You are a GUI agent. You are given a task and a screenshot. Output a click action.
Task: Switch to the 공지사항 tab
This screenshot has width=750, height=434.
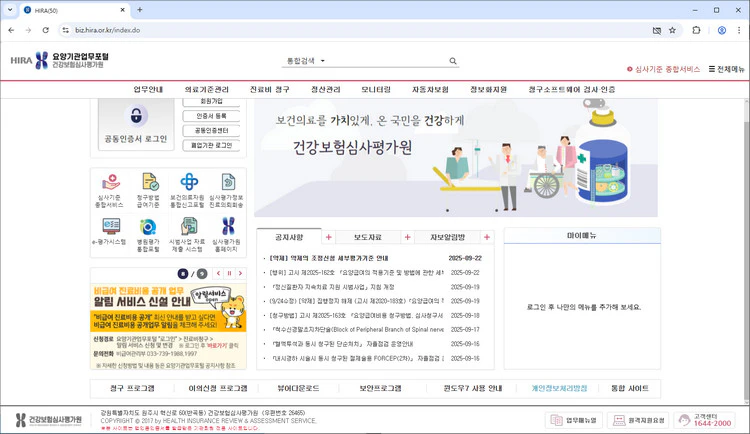click(289, 237)
